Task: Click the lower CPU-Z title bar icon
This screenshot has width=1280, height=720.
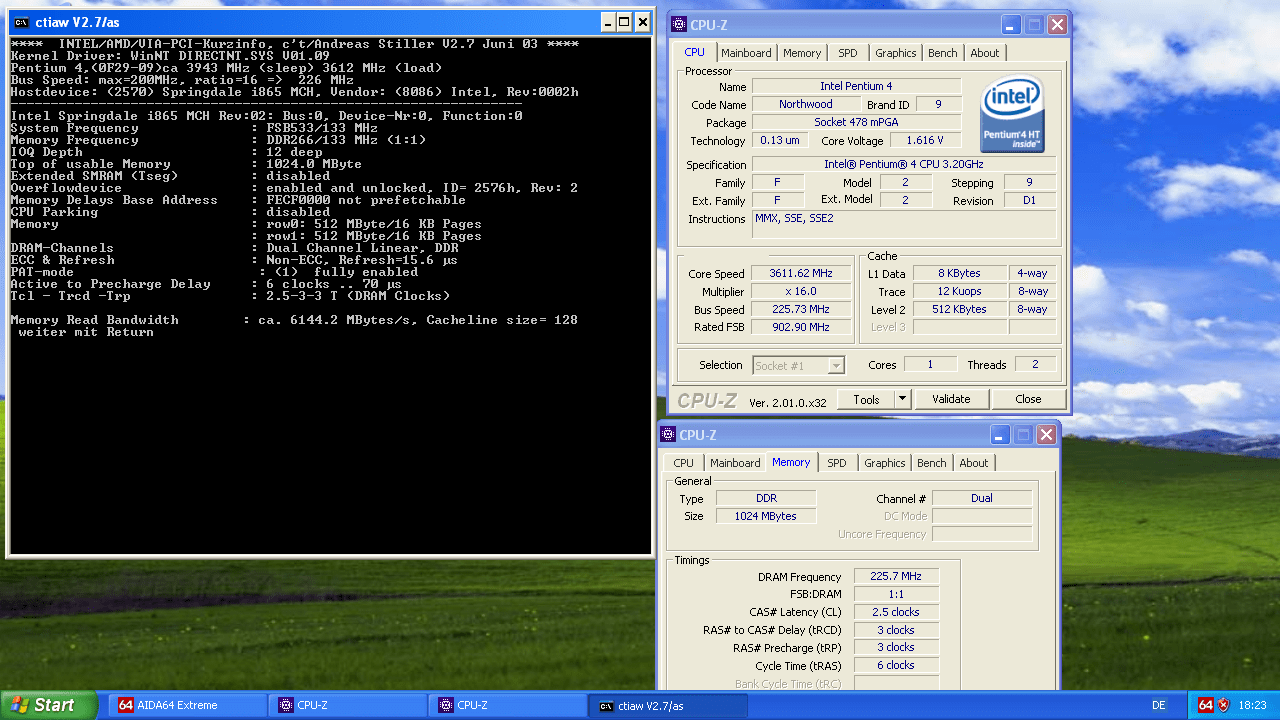Action: pyautogui.click(x=668, y=435)
